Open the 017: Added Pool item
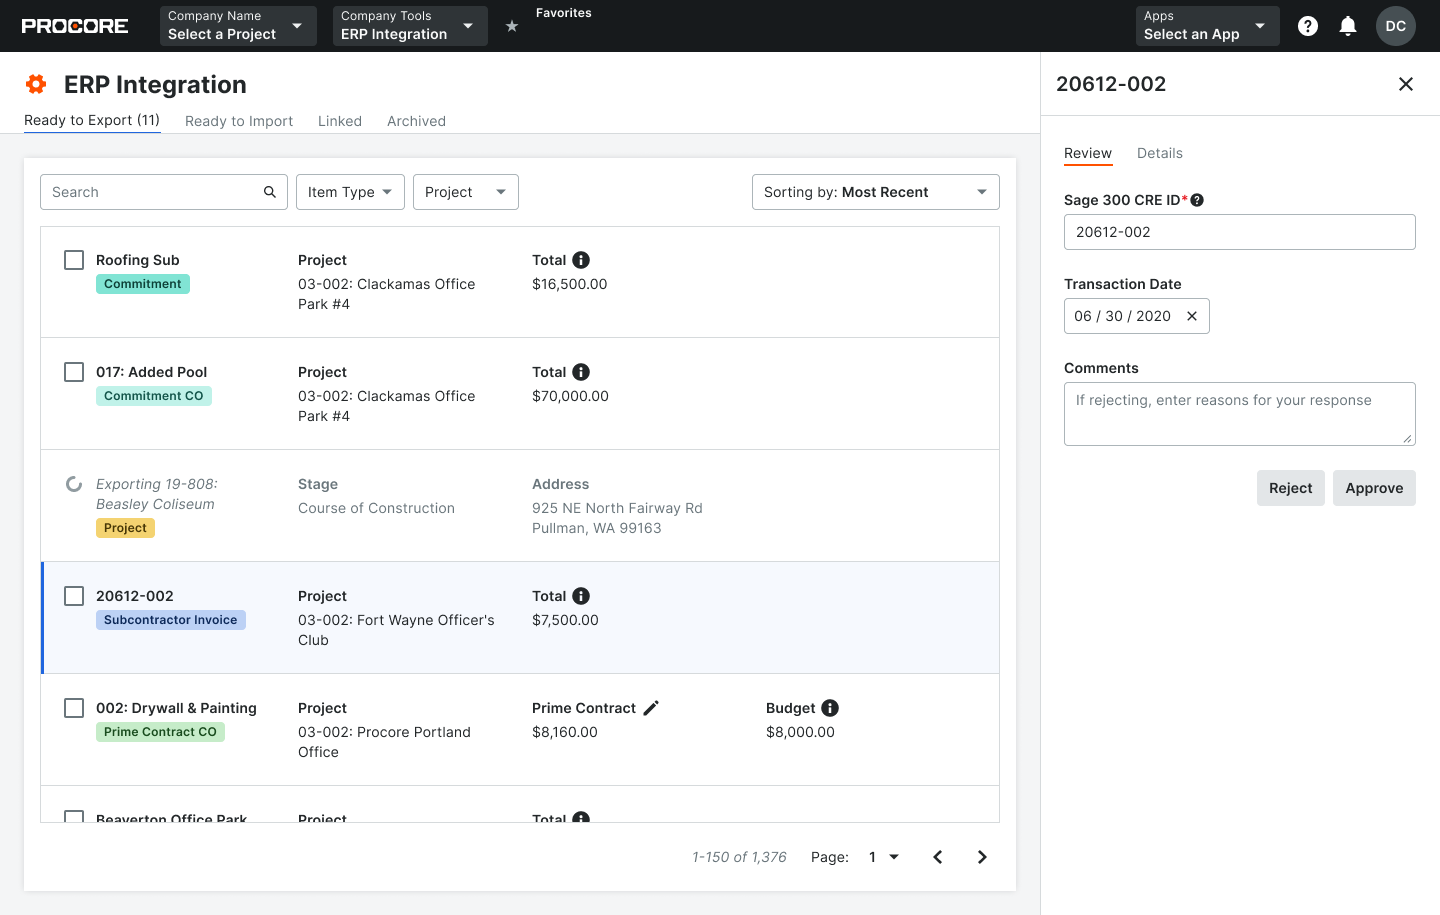This screenshot has width=1440, height=915. pos(152,372)
